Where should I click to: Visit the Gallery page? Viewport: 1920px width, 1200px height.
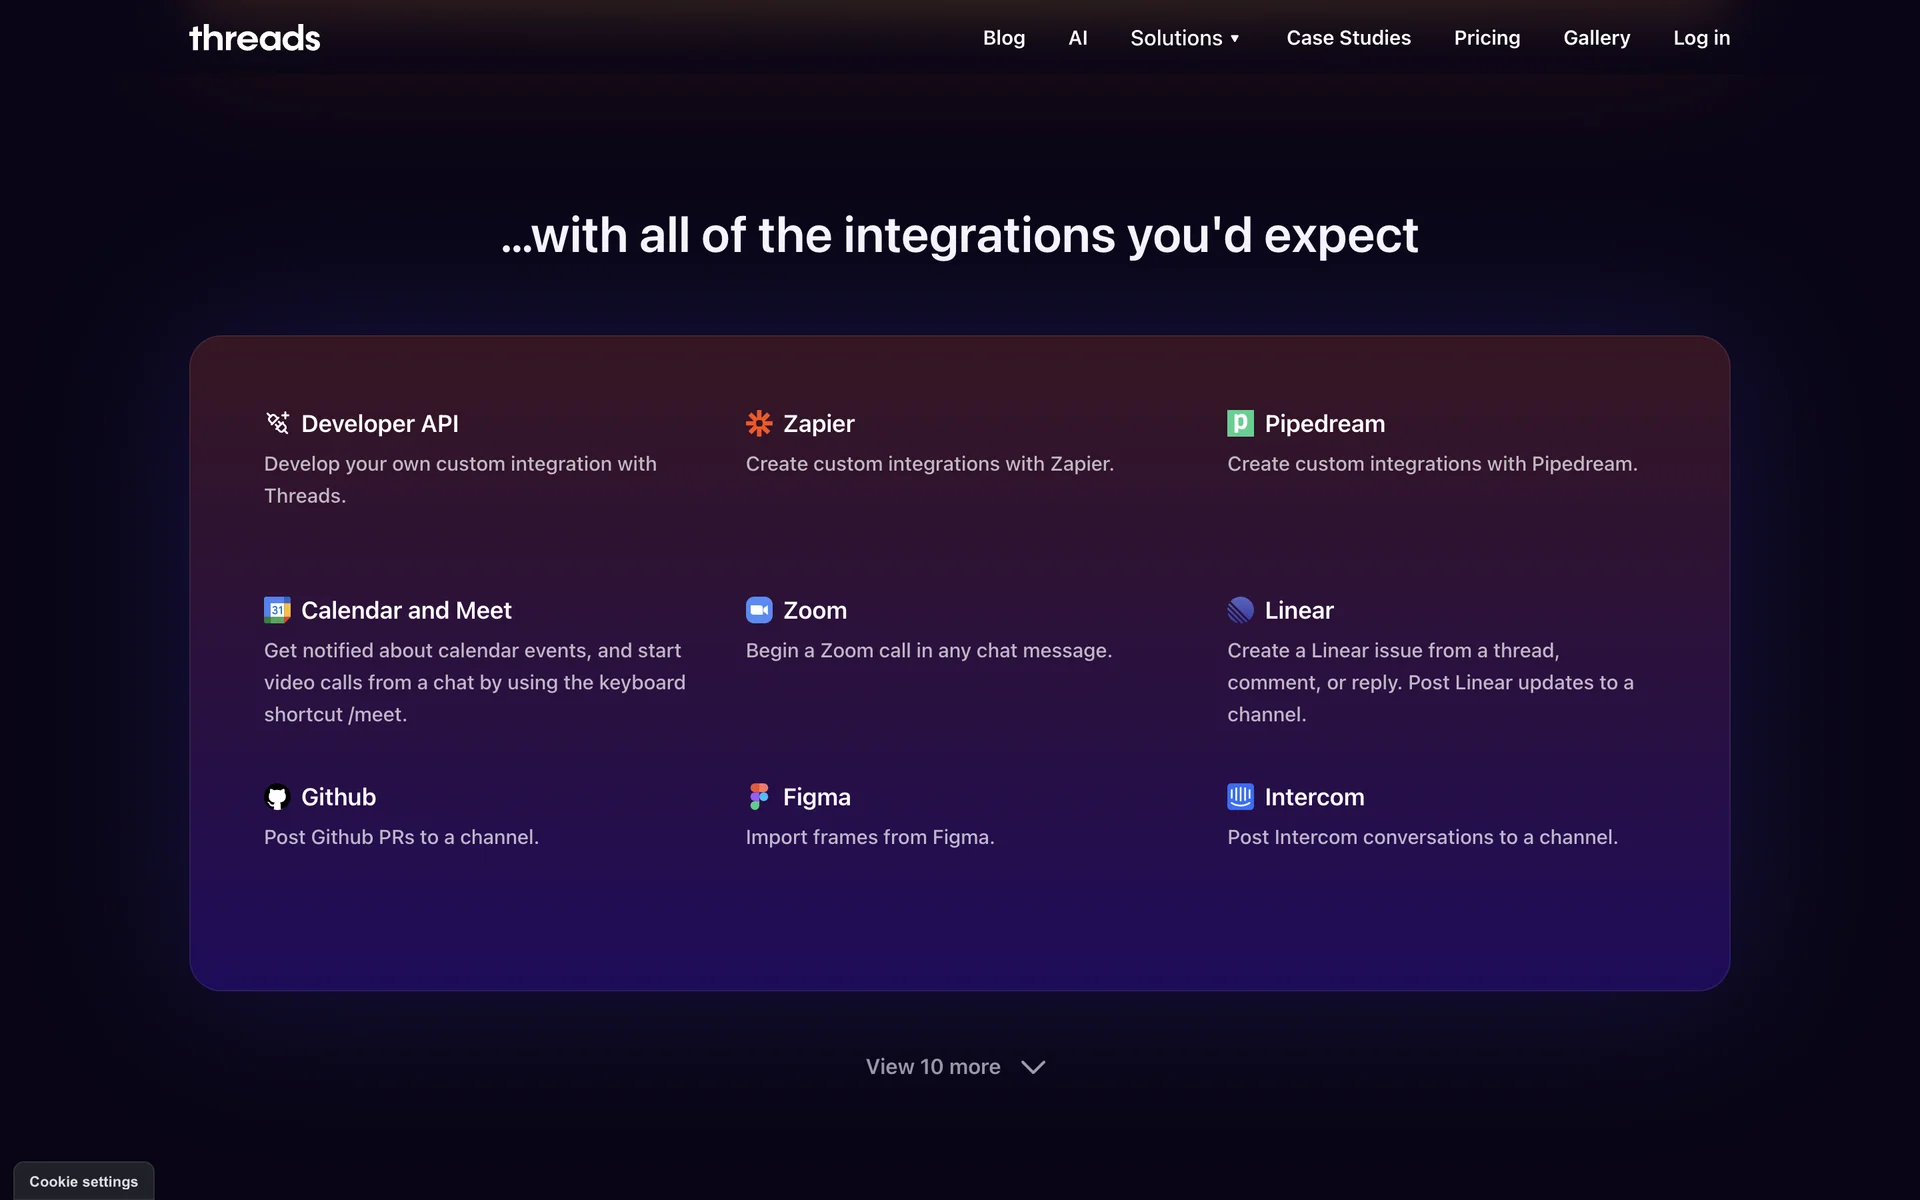[x=1596, y=38]
